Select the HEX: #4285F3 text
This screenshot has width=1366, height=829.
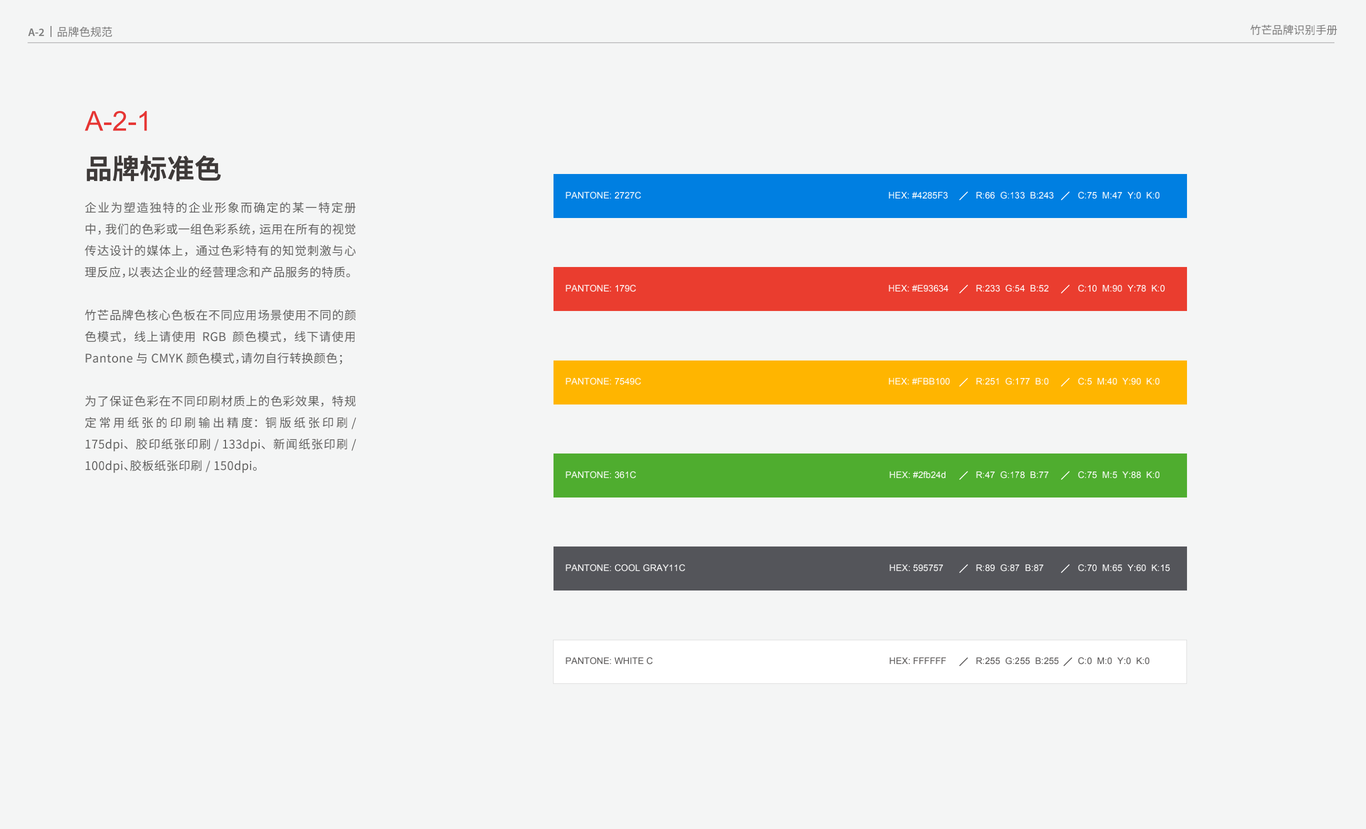(918, 196)
